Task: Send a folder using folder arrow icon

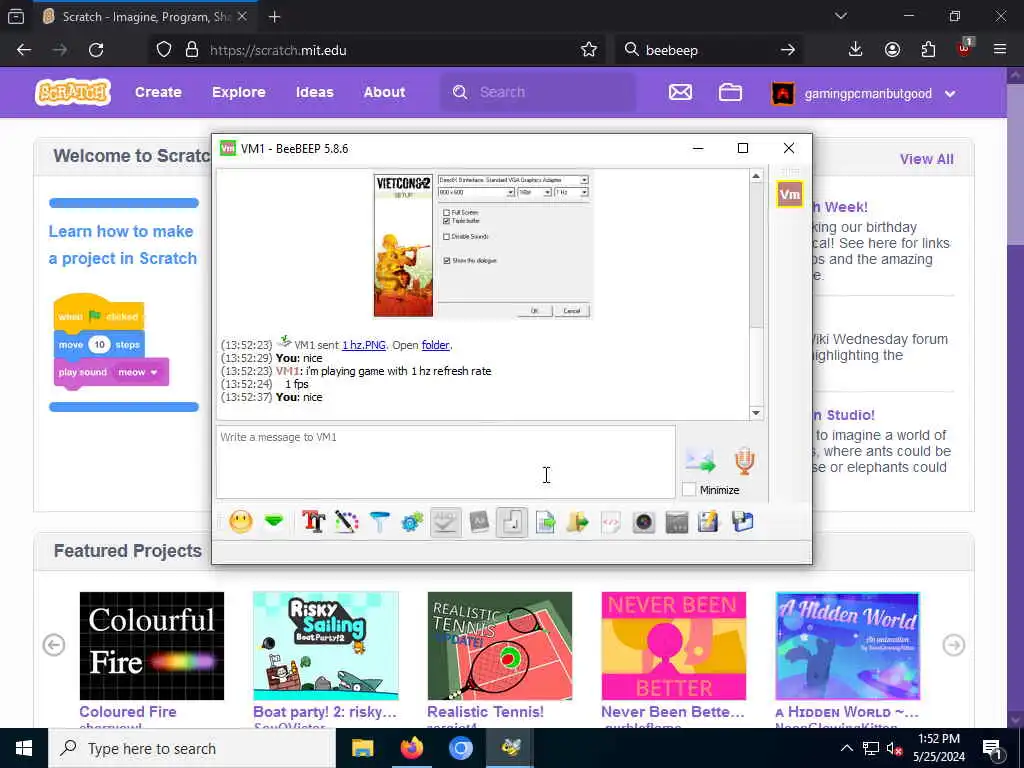Action: coord(577,522)
